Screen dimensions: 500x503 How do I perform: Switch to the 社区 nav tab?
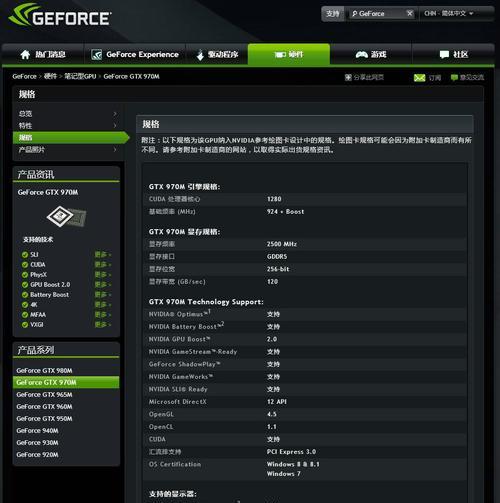pos(453,54)
